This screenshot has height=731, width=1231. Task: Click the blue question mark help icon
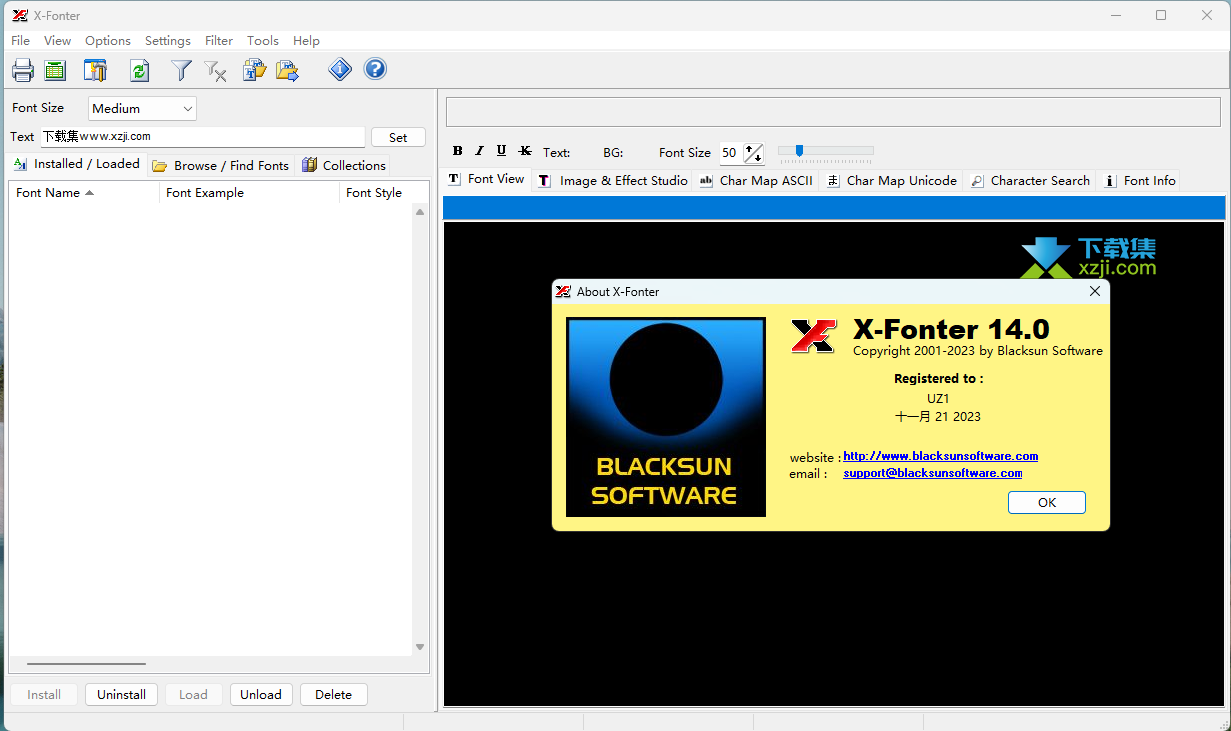[x=375, y=69]
